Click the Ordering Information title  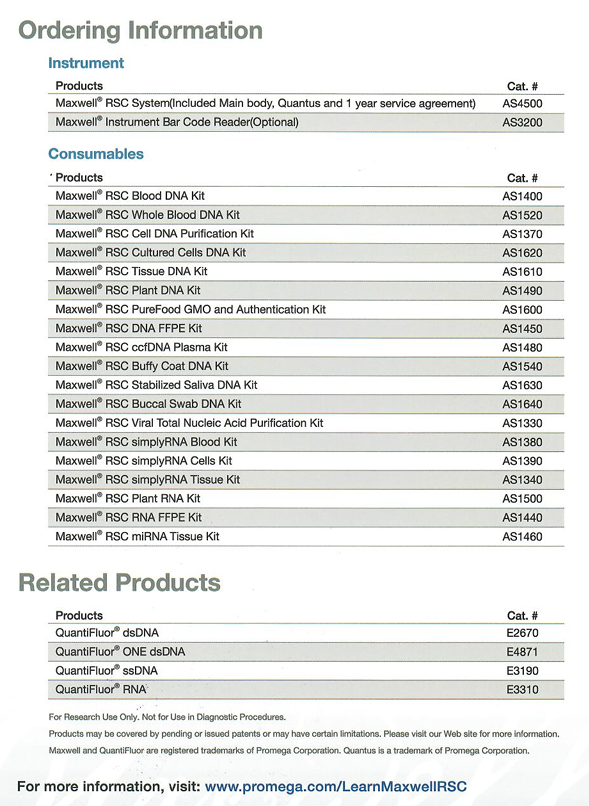point(140,31)
